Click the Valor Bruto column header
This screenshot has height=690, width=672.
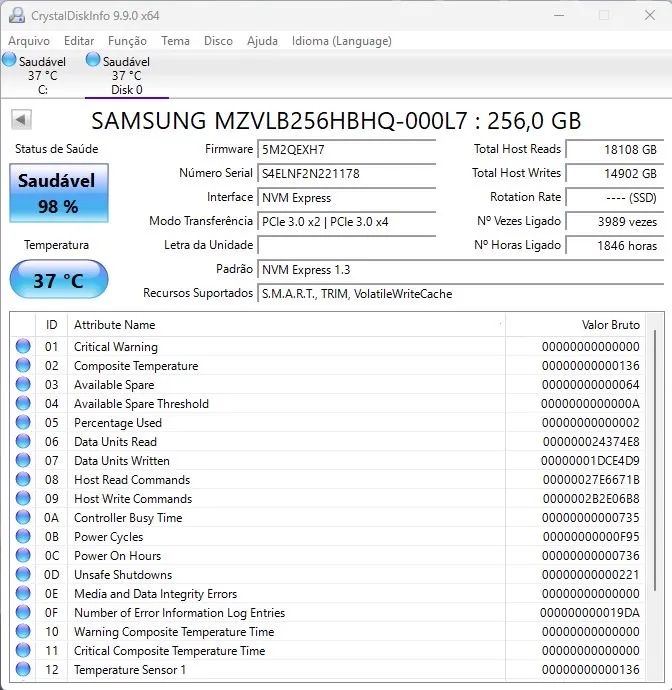pos(576,325)
